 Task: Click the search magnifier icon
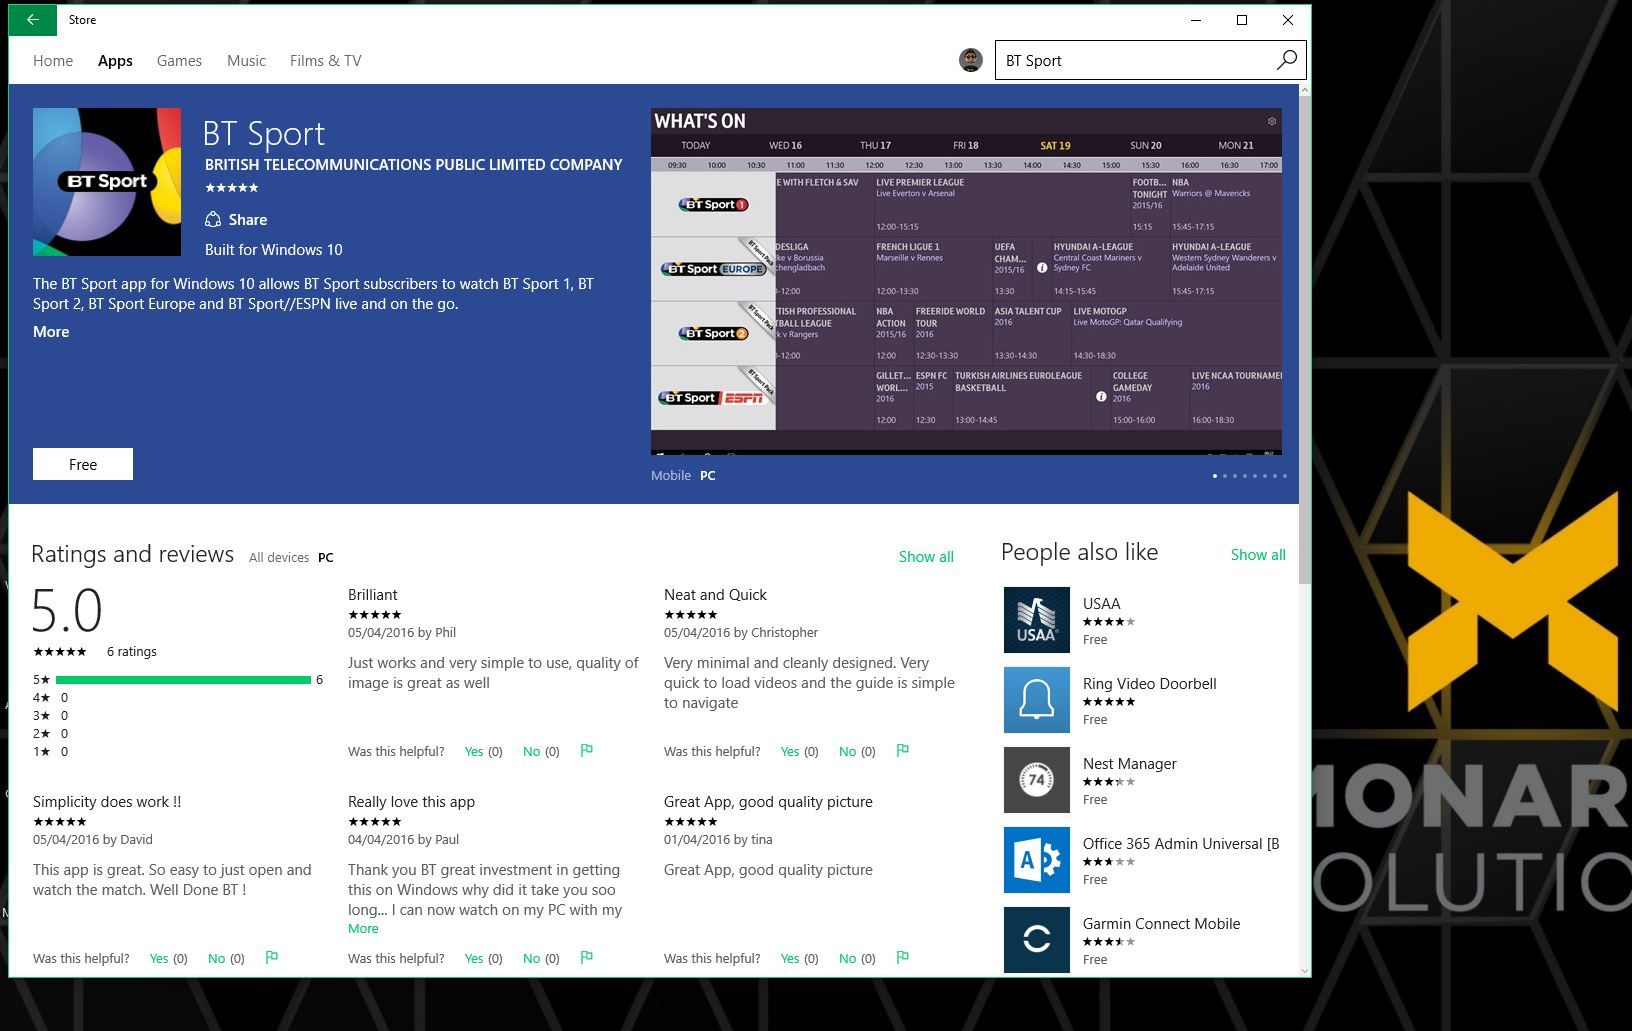point(1286,60)
